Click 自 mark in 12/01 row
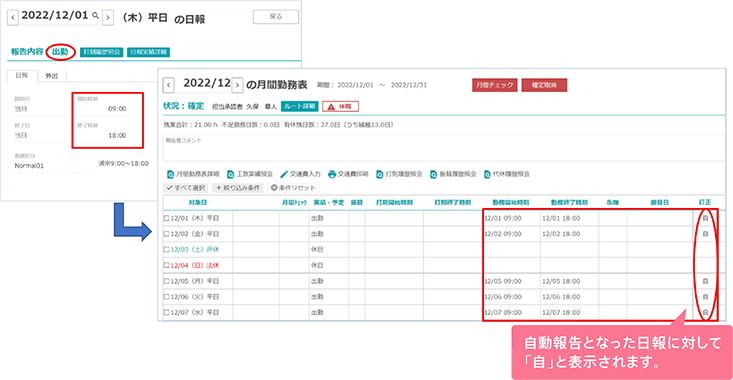This screenshot has width=733, height=380. [705, 218]
